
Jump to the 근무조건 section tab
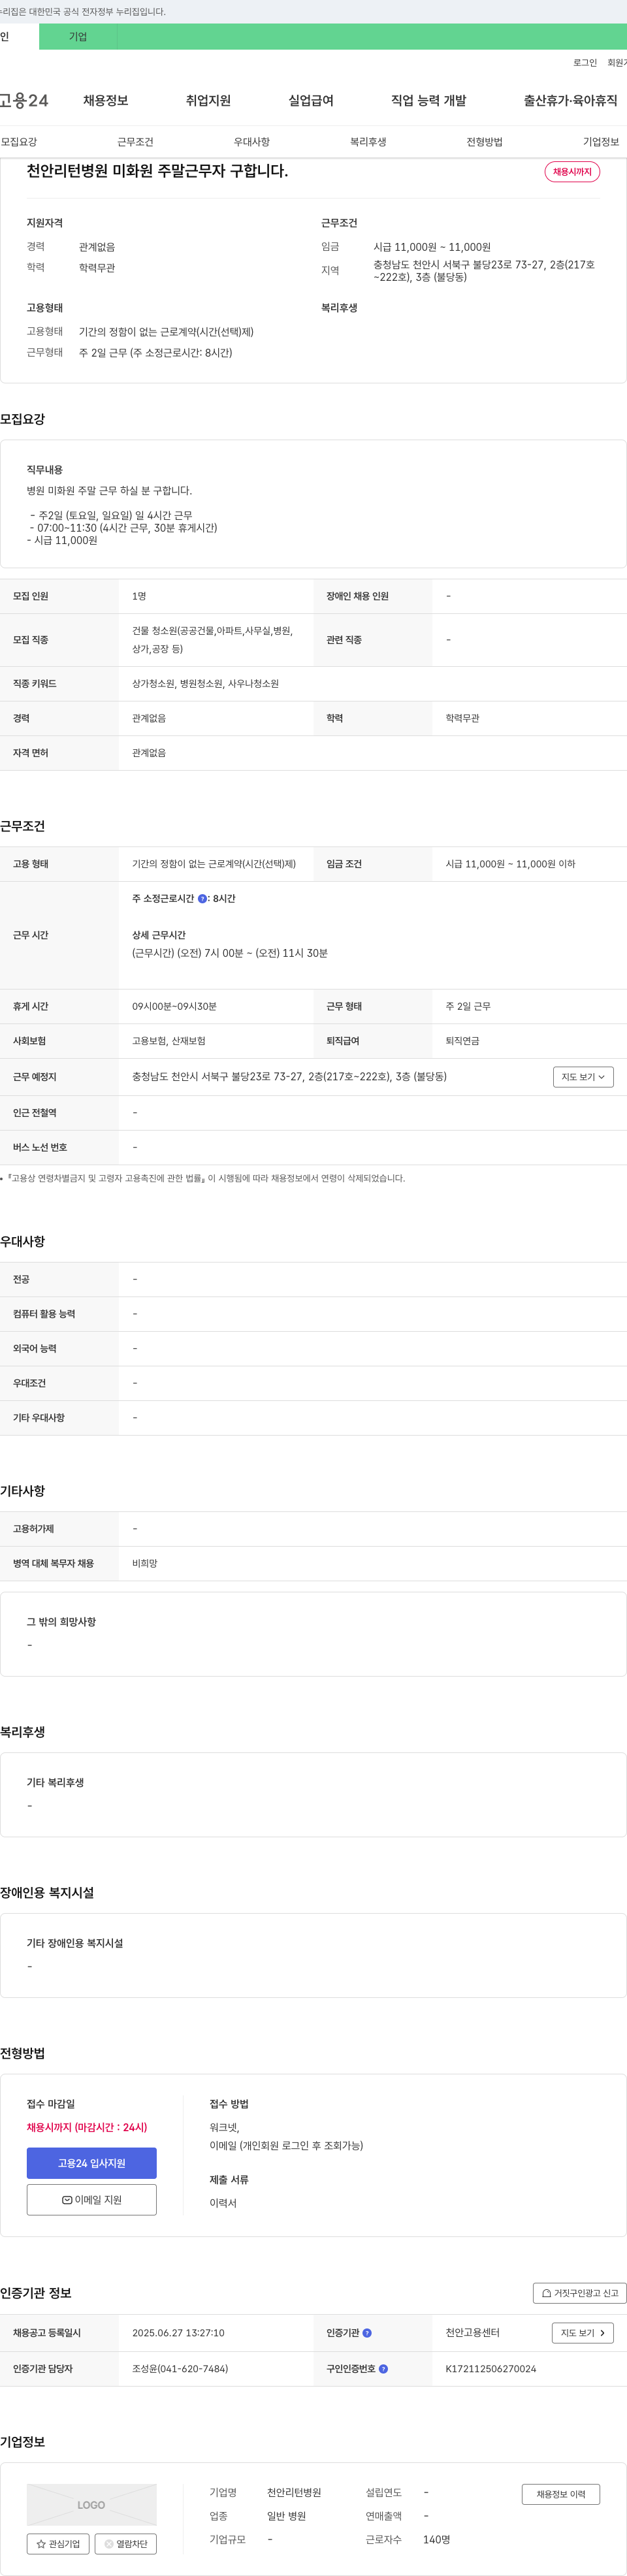[135, 142]
